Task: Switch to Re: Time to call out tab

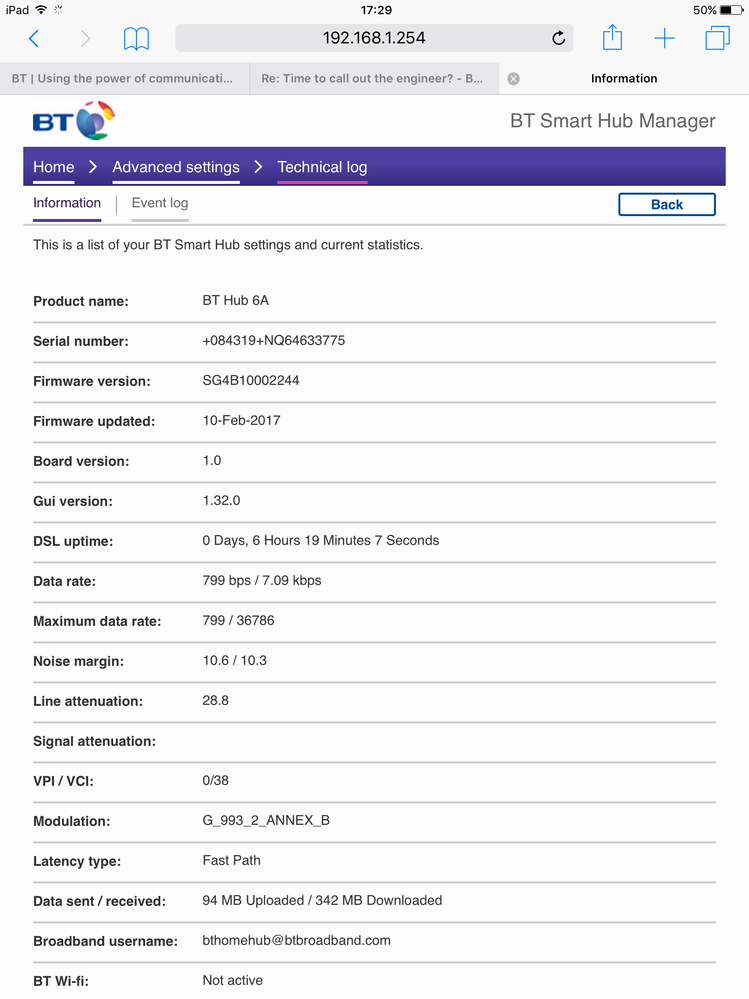Action: (374, 78)
